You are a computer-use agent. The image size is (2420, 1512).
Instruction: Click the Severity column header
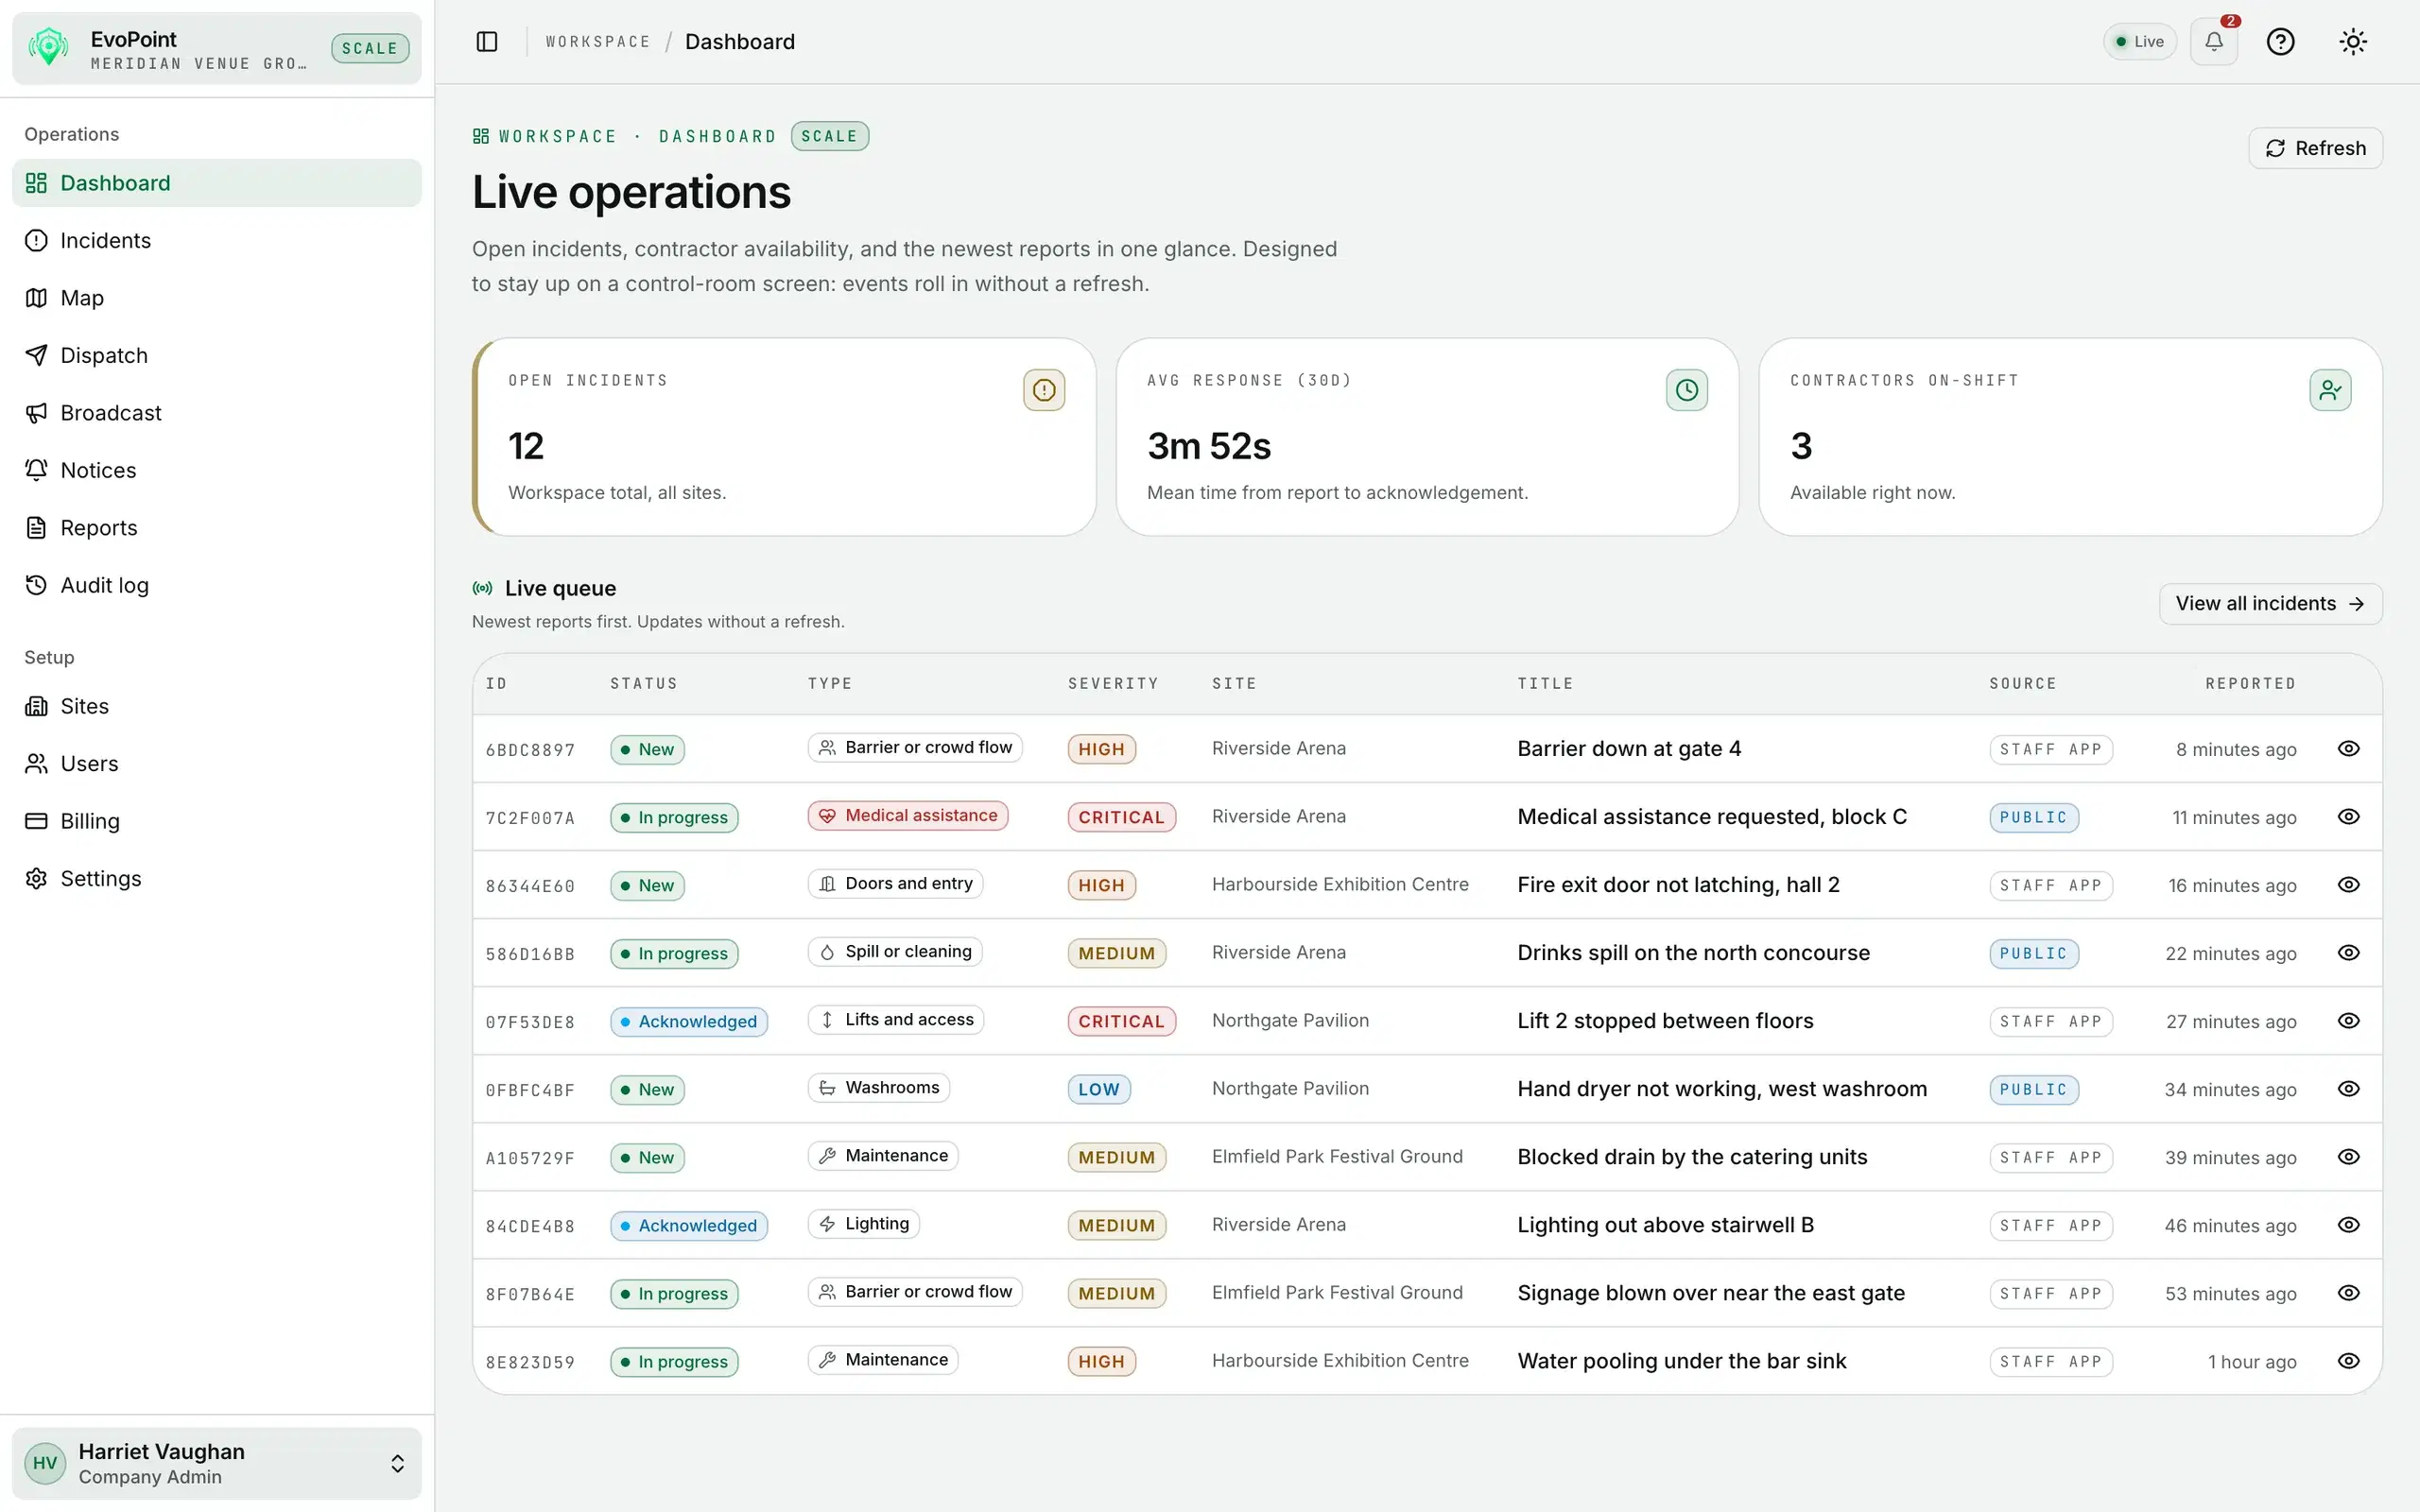coord(1113,684)
